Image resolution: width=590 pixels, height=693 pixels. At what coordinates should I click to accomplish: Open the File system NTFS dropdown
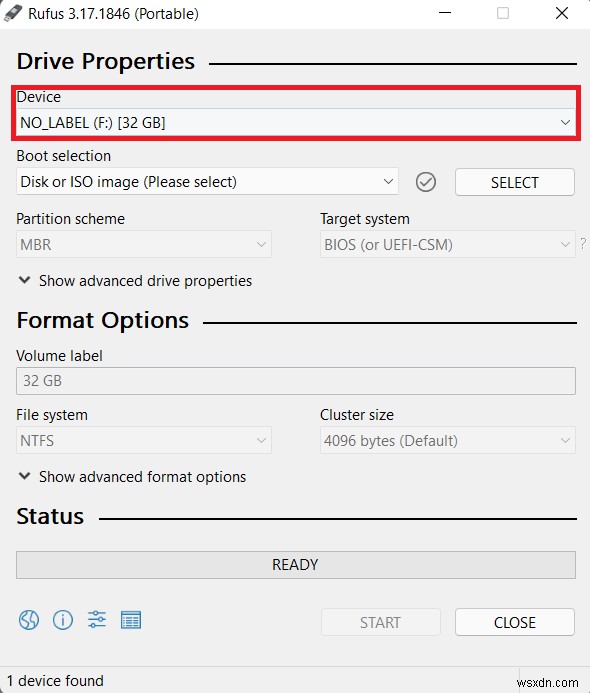tap(144, 440)
